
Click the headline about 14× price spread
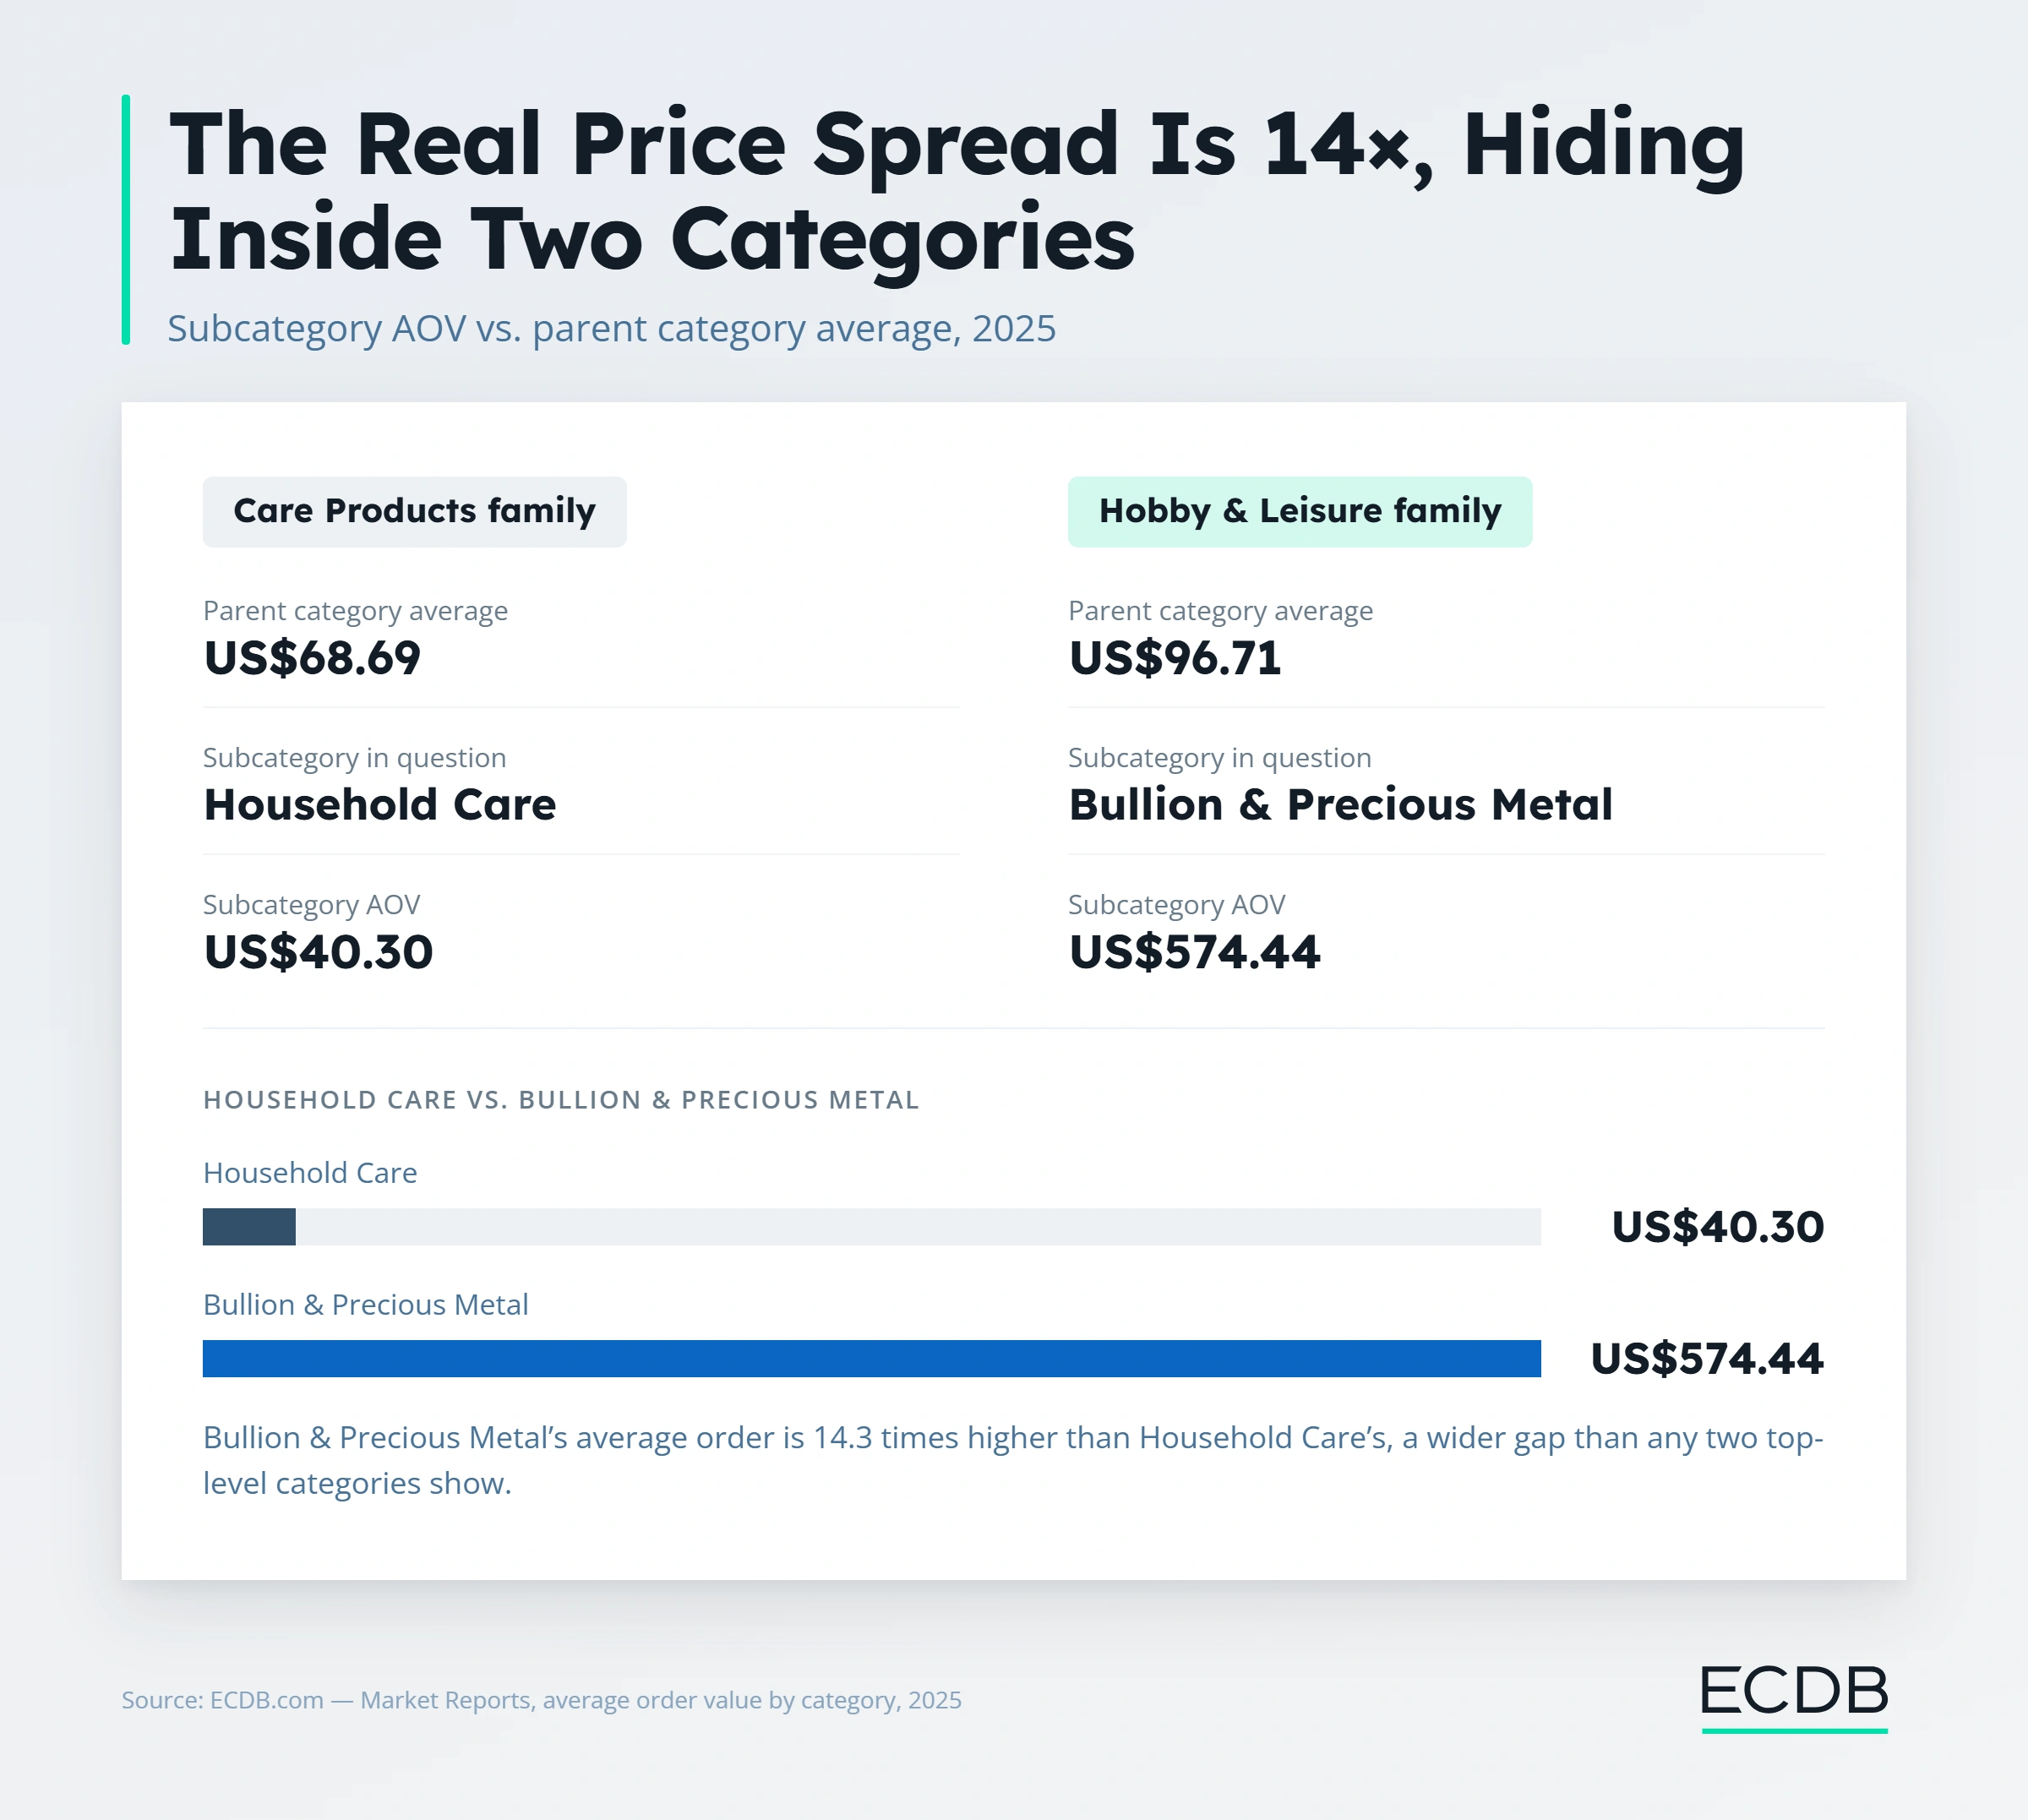tap(956, 191)
